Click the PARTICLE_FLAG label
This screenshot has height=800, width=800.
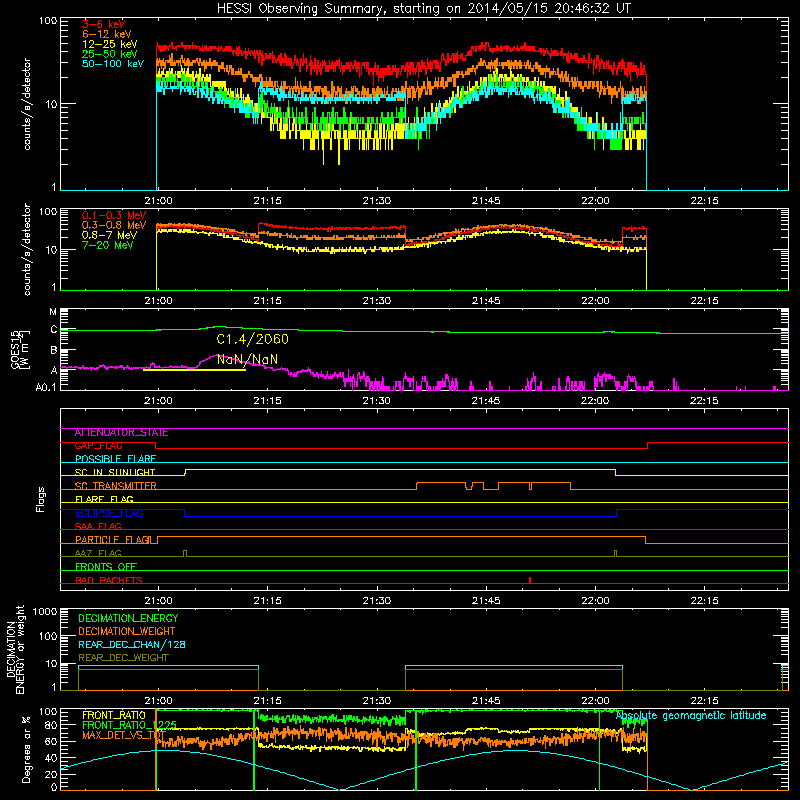(x=113, y=539)
